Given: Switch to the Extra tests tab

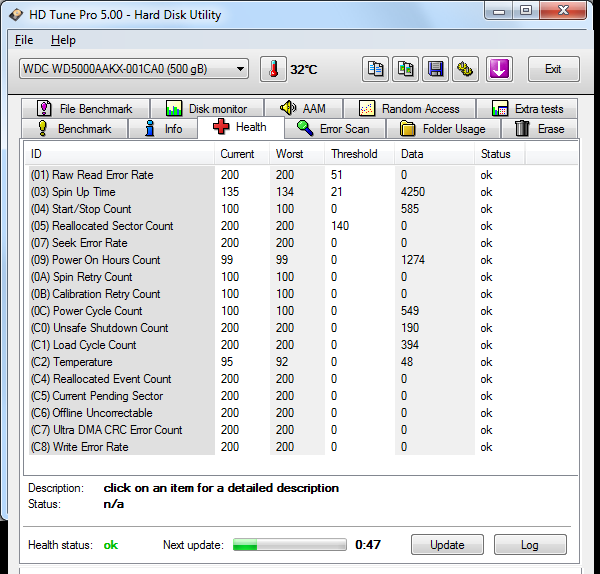Looking at the screenshot, I should tap(527, 109).
